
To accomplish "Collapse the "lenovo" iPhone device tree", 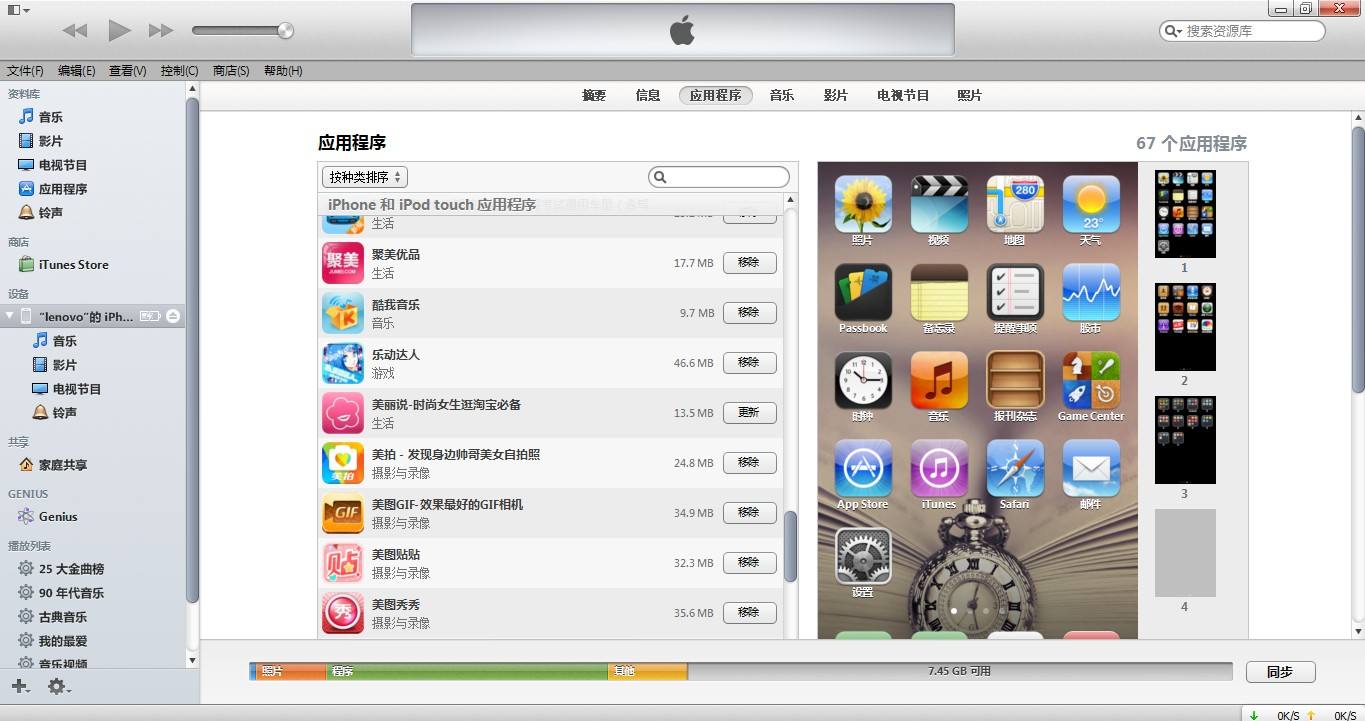I will (x=10, y=316).
